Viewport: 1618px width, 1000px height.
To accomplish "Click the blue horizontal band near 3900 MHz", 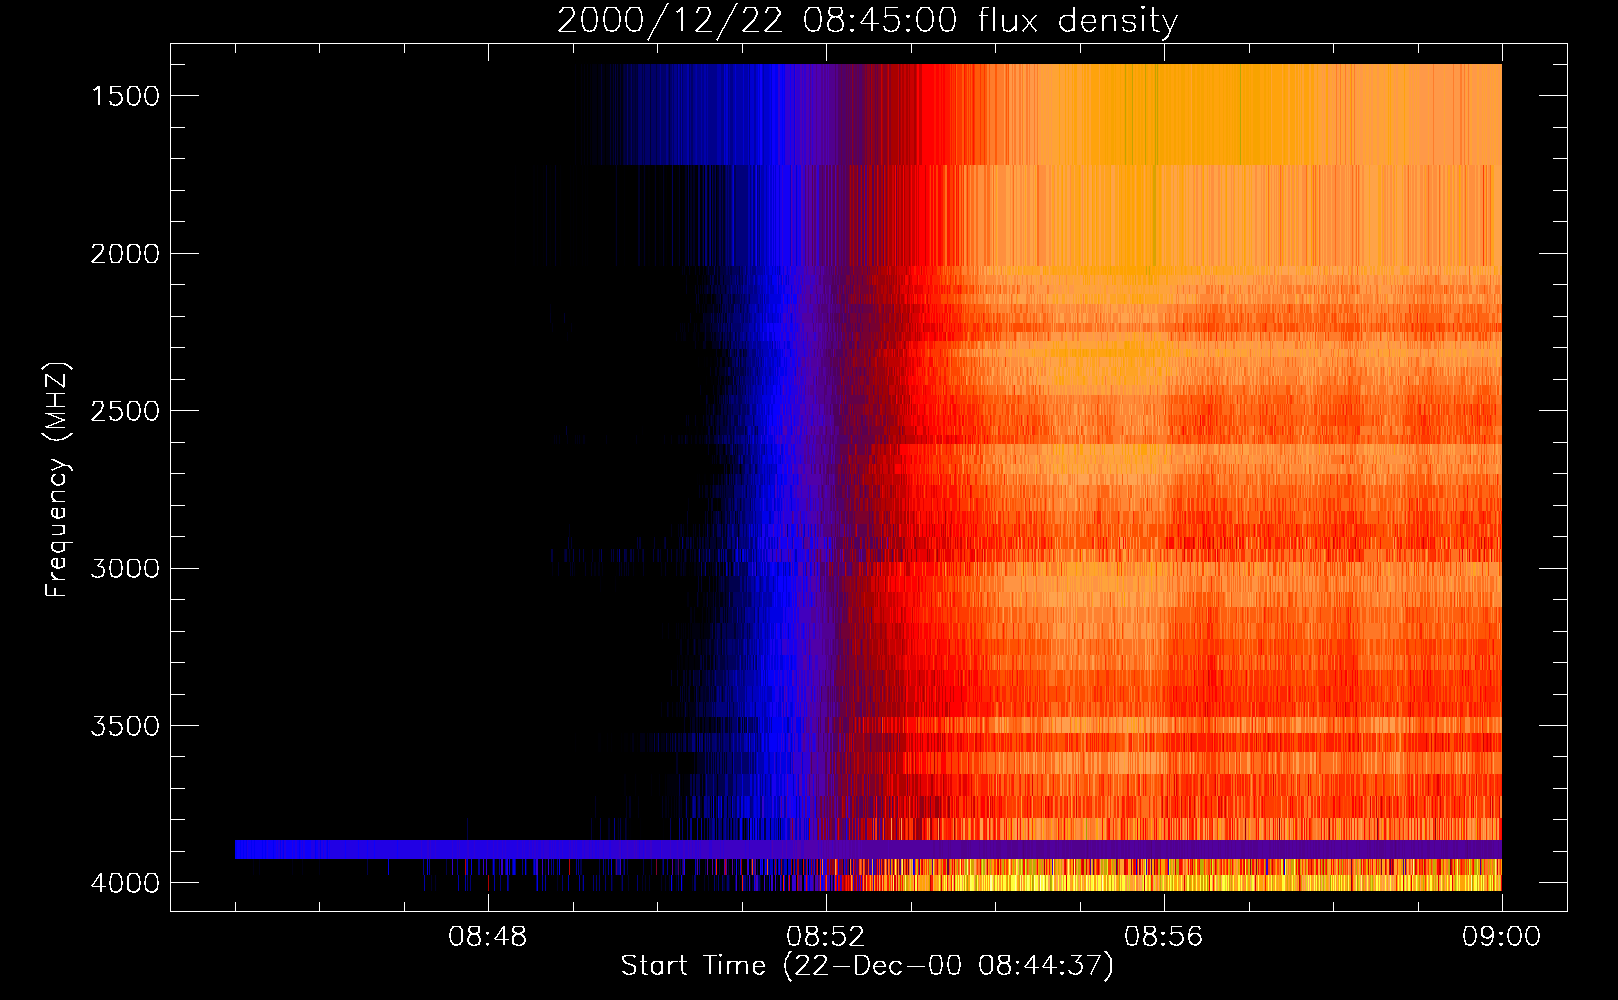I will [x=868, y=849].
